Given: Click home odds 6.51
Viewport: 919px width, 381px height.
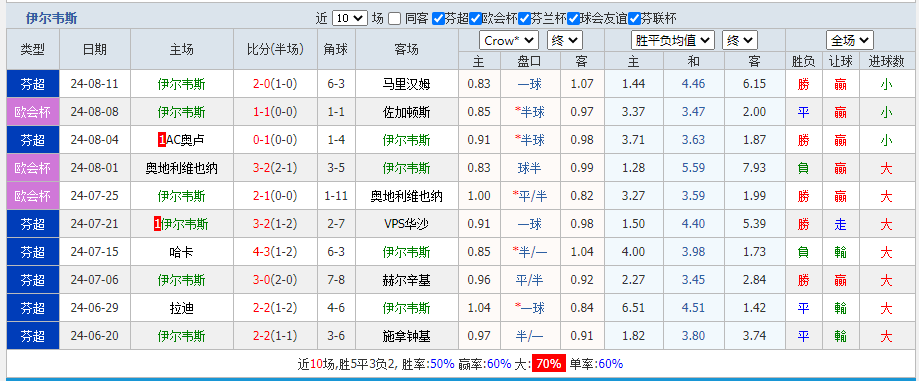Looking at the screenshot, I should (x=634, y=308).
